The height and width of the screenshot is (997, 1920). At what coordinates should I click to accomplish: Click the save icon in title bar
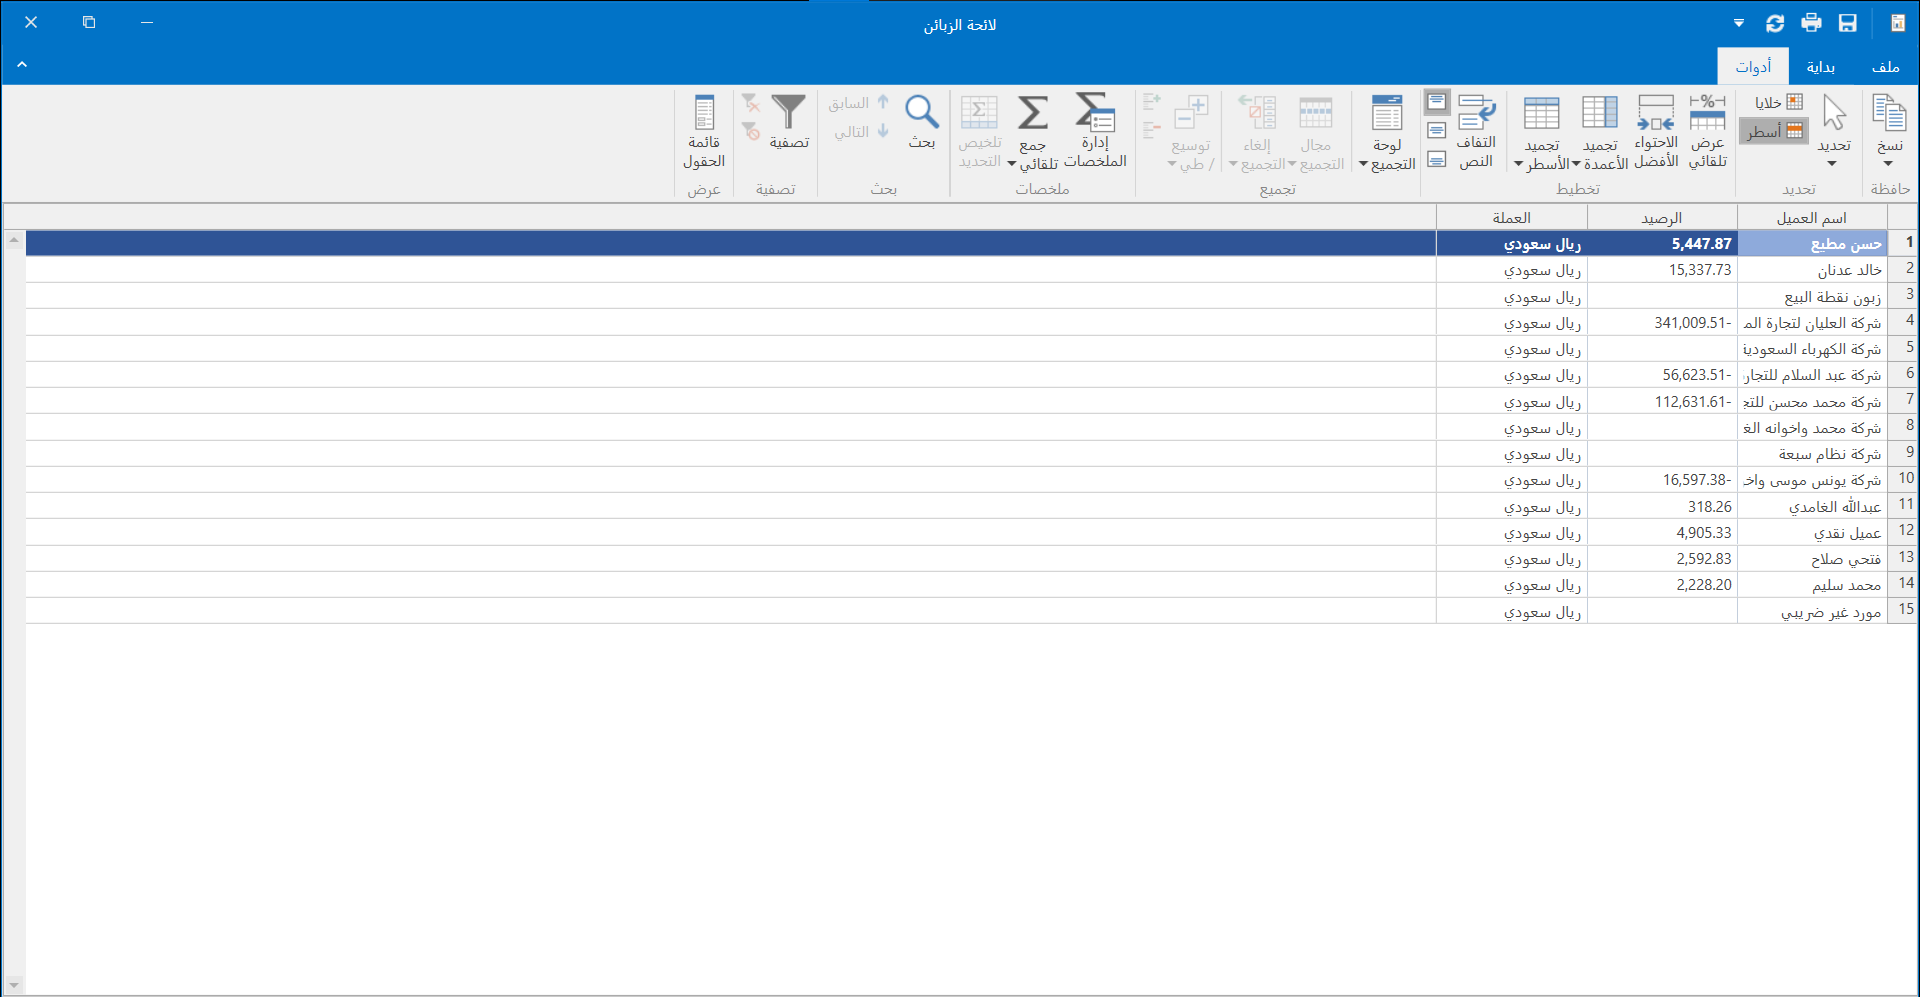coord(1848,23)
